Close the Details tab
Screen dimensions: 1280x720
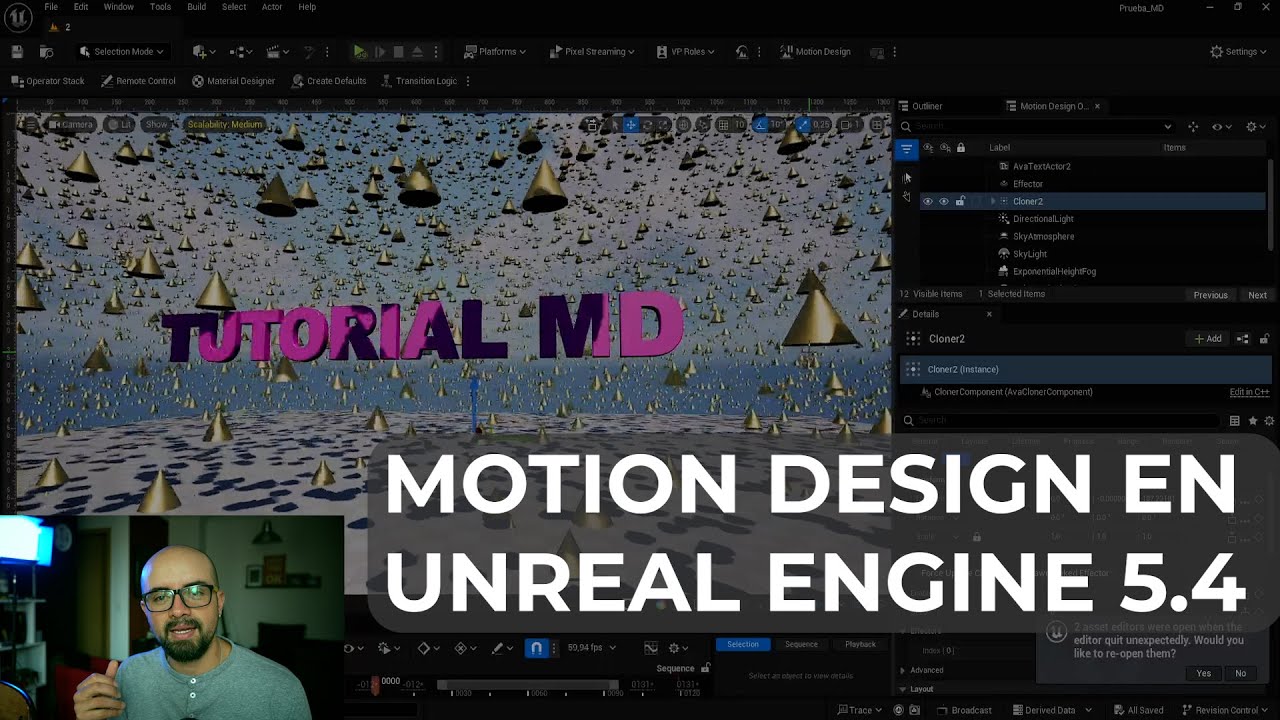(x=989, y=314)
